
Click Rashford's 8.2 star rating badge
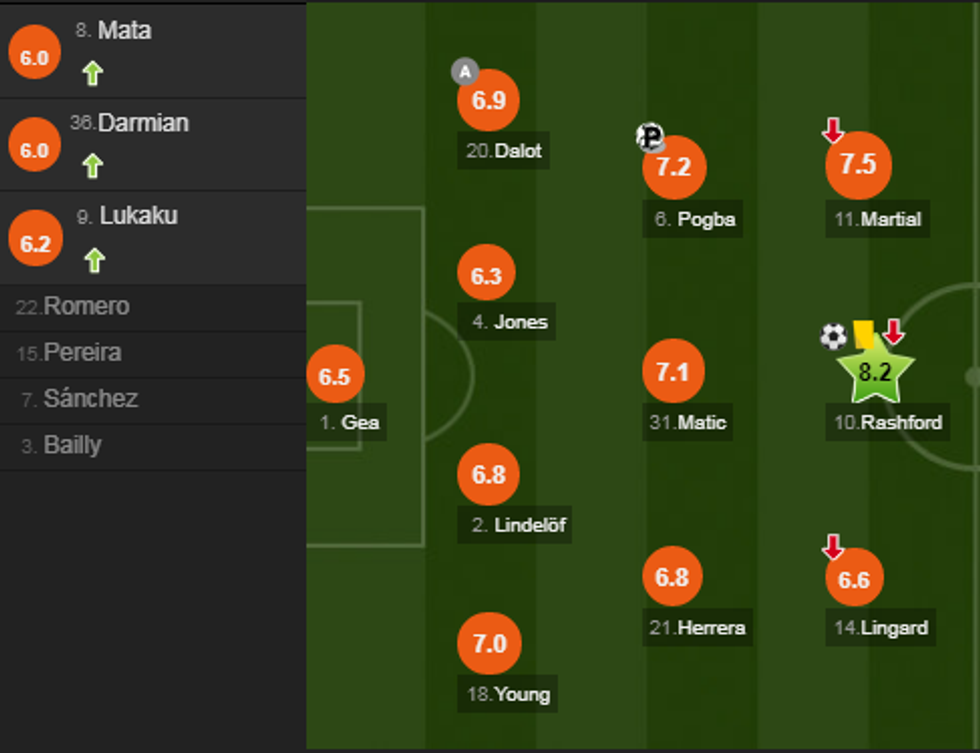click(x=875, y=372)
